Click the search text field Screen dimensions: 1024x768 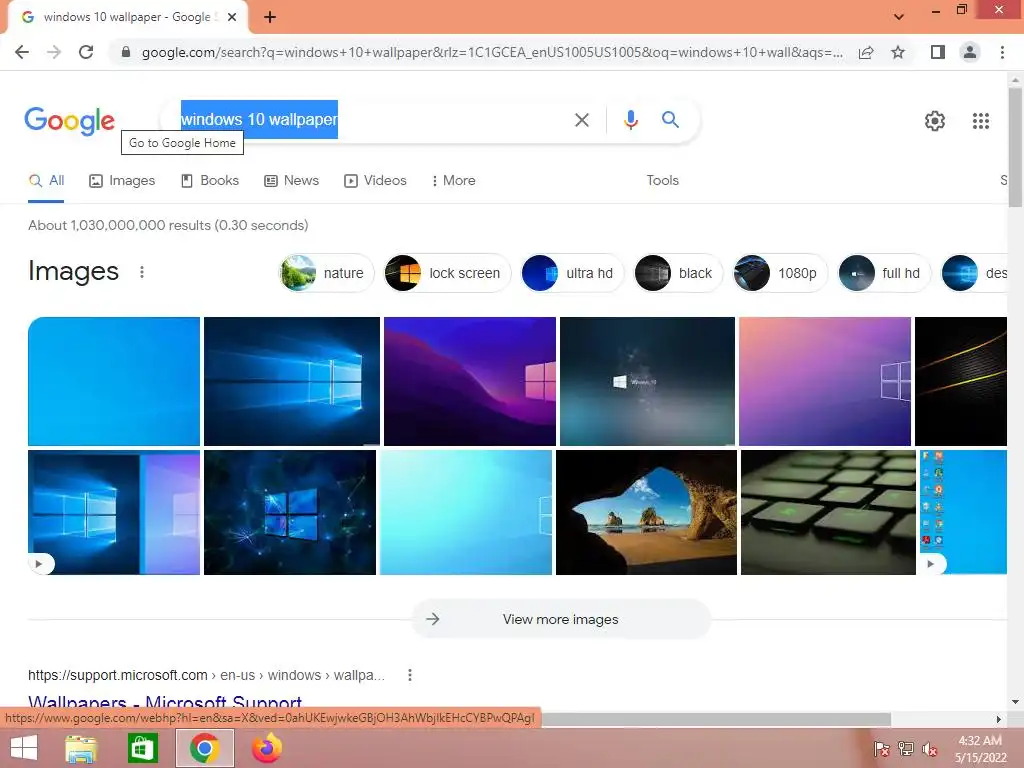[372, 120]
